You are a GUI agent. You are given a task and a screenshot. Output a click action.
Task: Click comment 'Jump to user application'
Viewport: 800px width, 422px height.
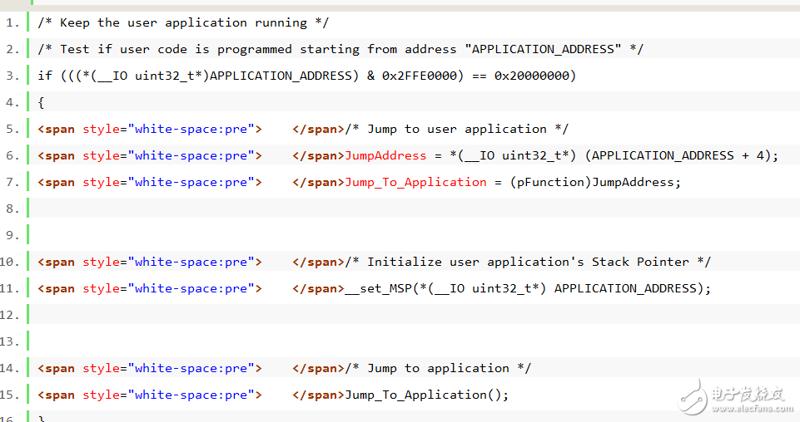click(457, 129)
